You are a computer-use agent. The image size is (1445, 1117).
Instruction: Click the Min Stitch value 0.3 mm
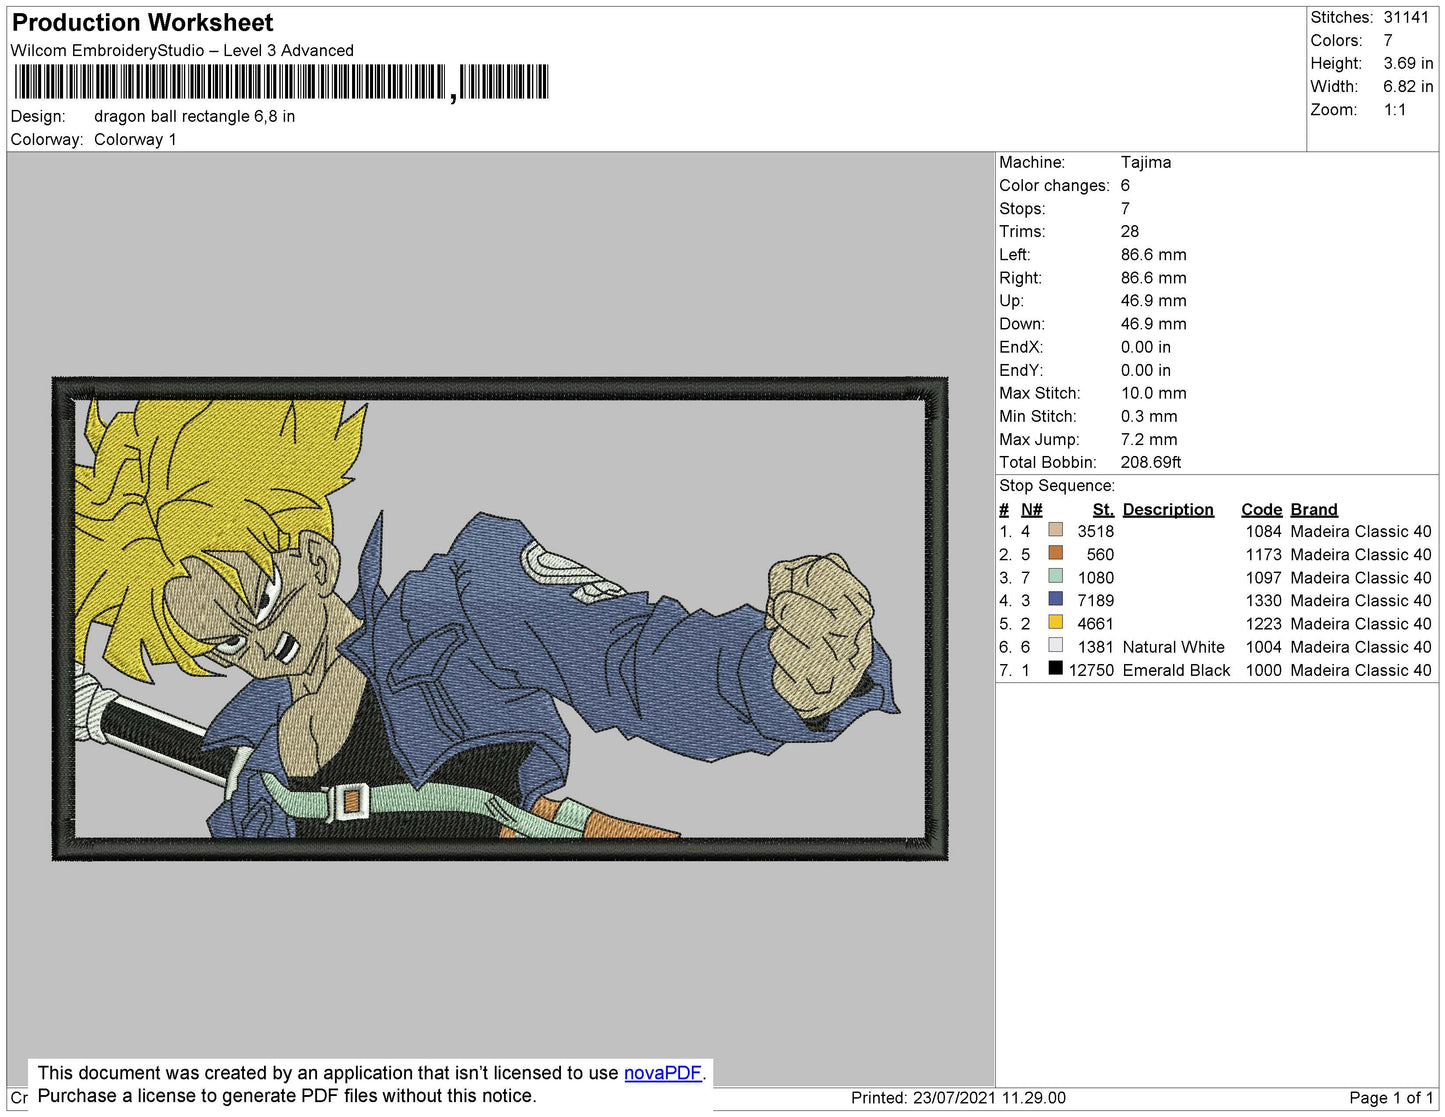[1149, 416]
